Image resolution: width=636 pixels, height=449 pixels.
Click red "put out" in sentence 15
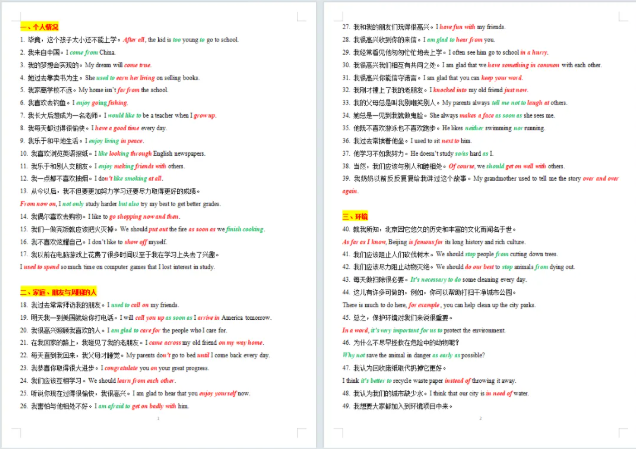[x=158, y=229]
